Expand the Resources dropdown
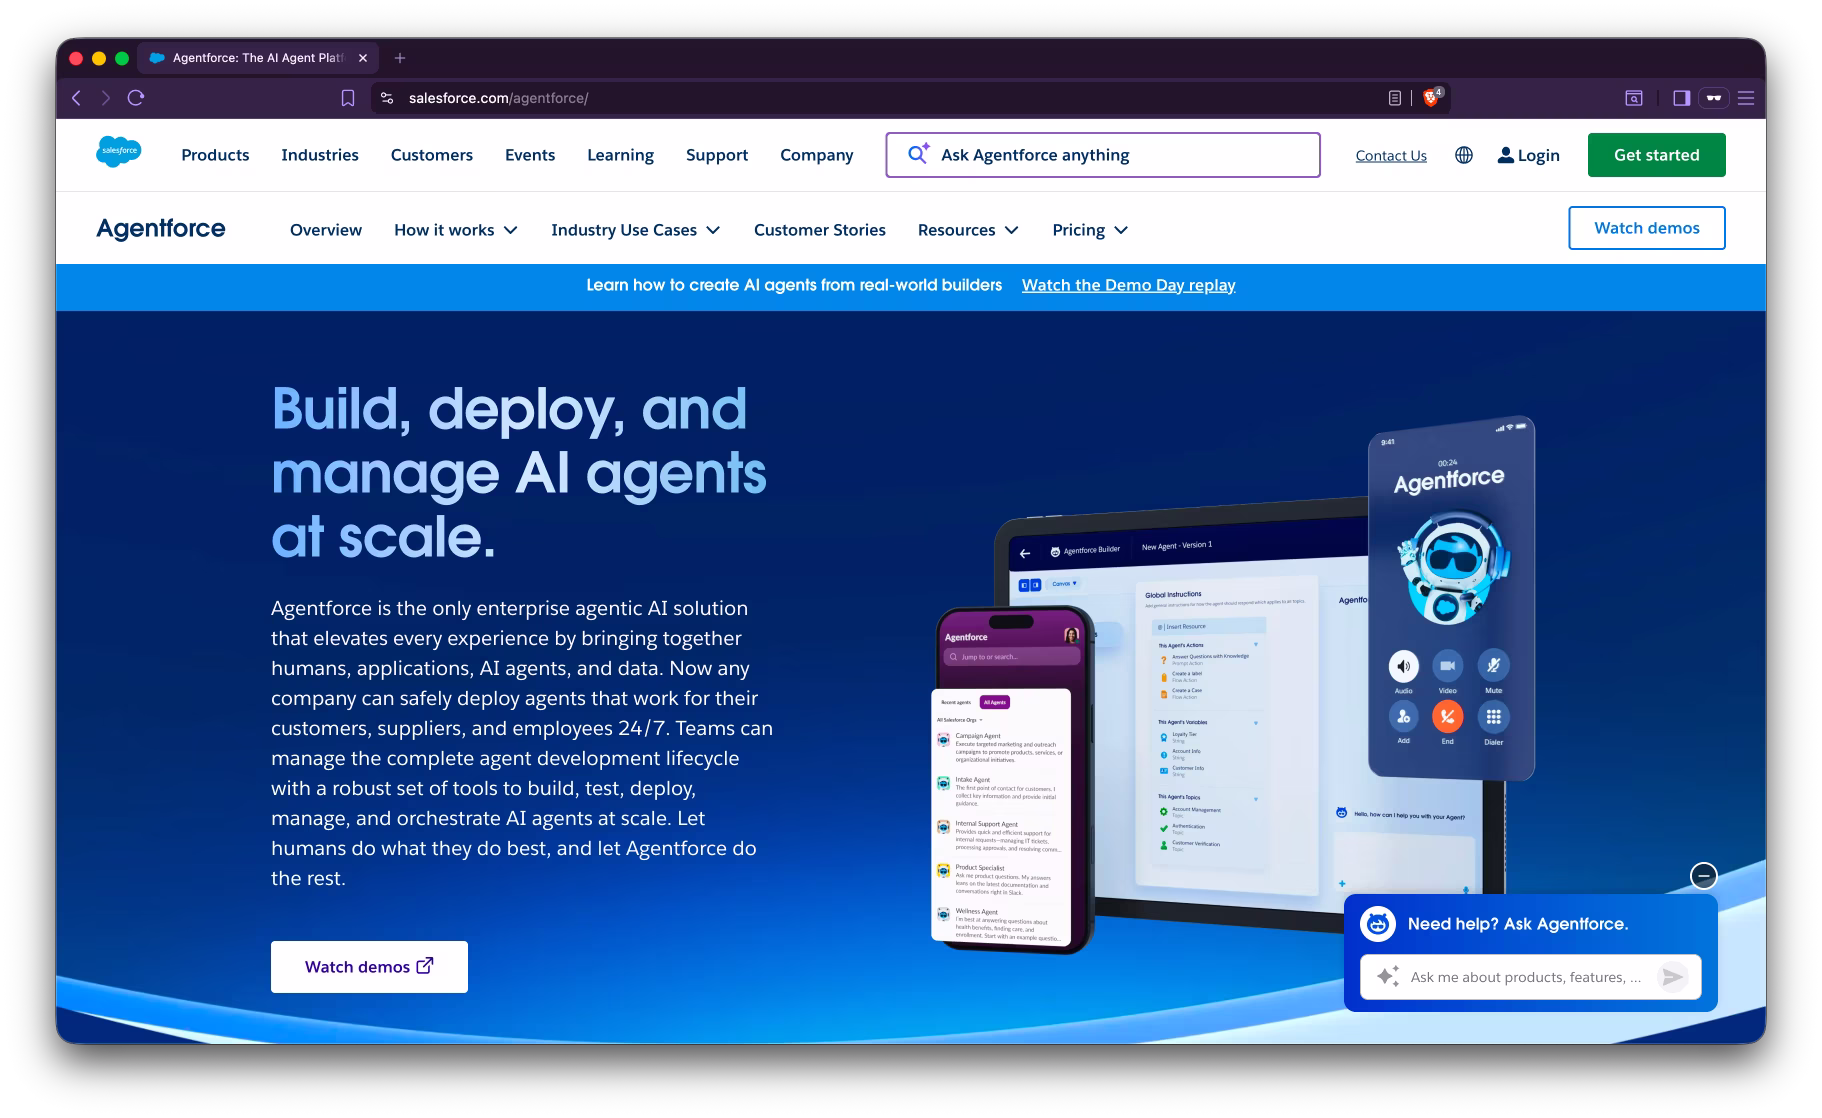1822x1118 pixels. (968, 230)
